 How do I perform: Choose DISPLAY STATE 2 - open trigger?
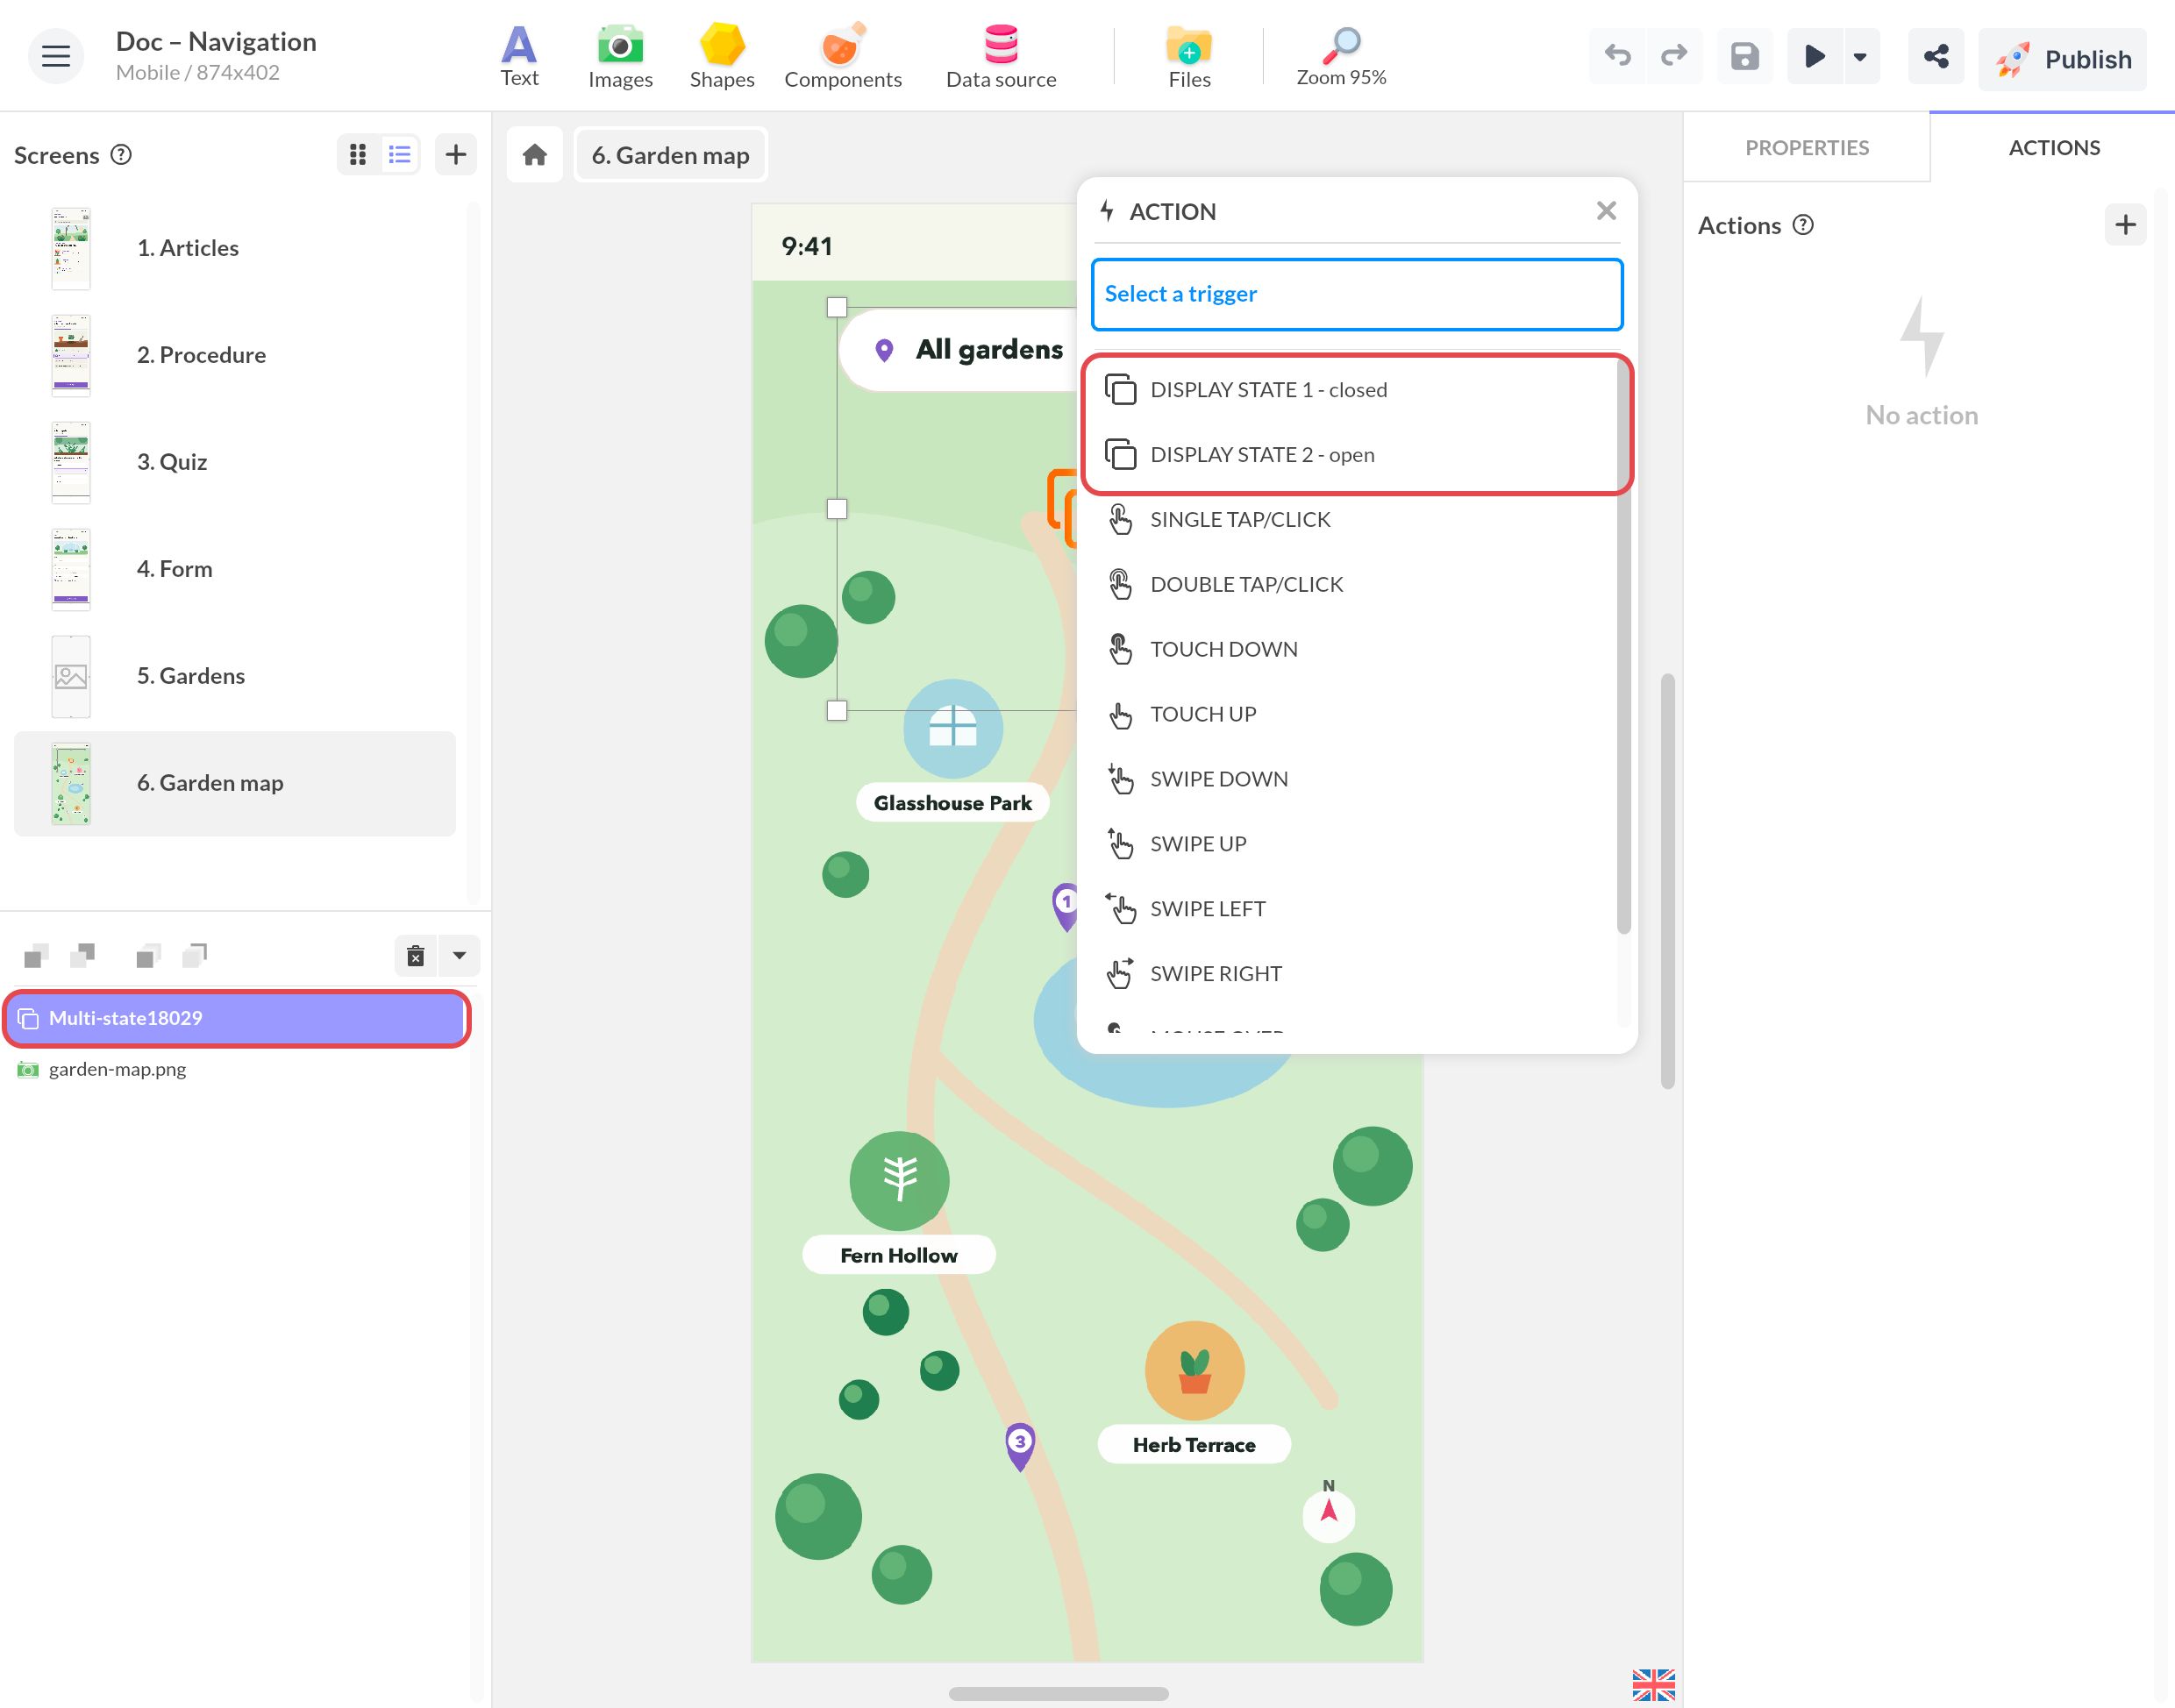(1357, 455)
